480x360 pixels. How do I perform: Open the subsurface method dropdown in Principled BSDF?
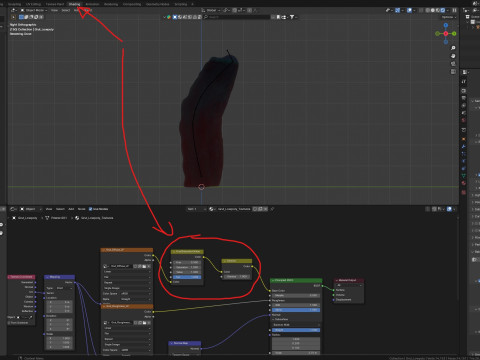click(x=296, y=324)
